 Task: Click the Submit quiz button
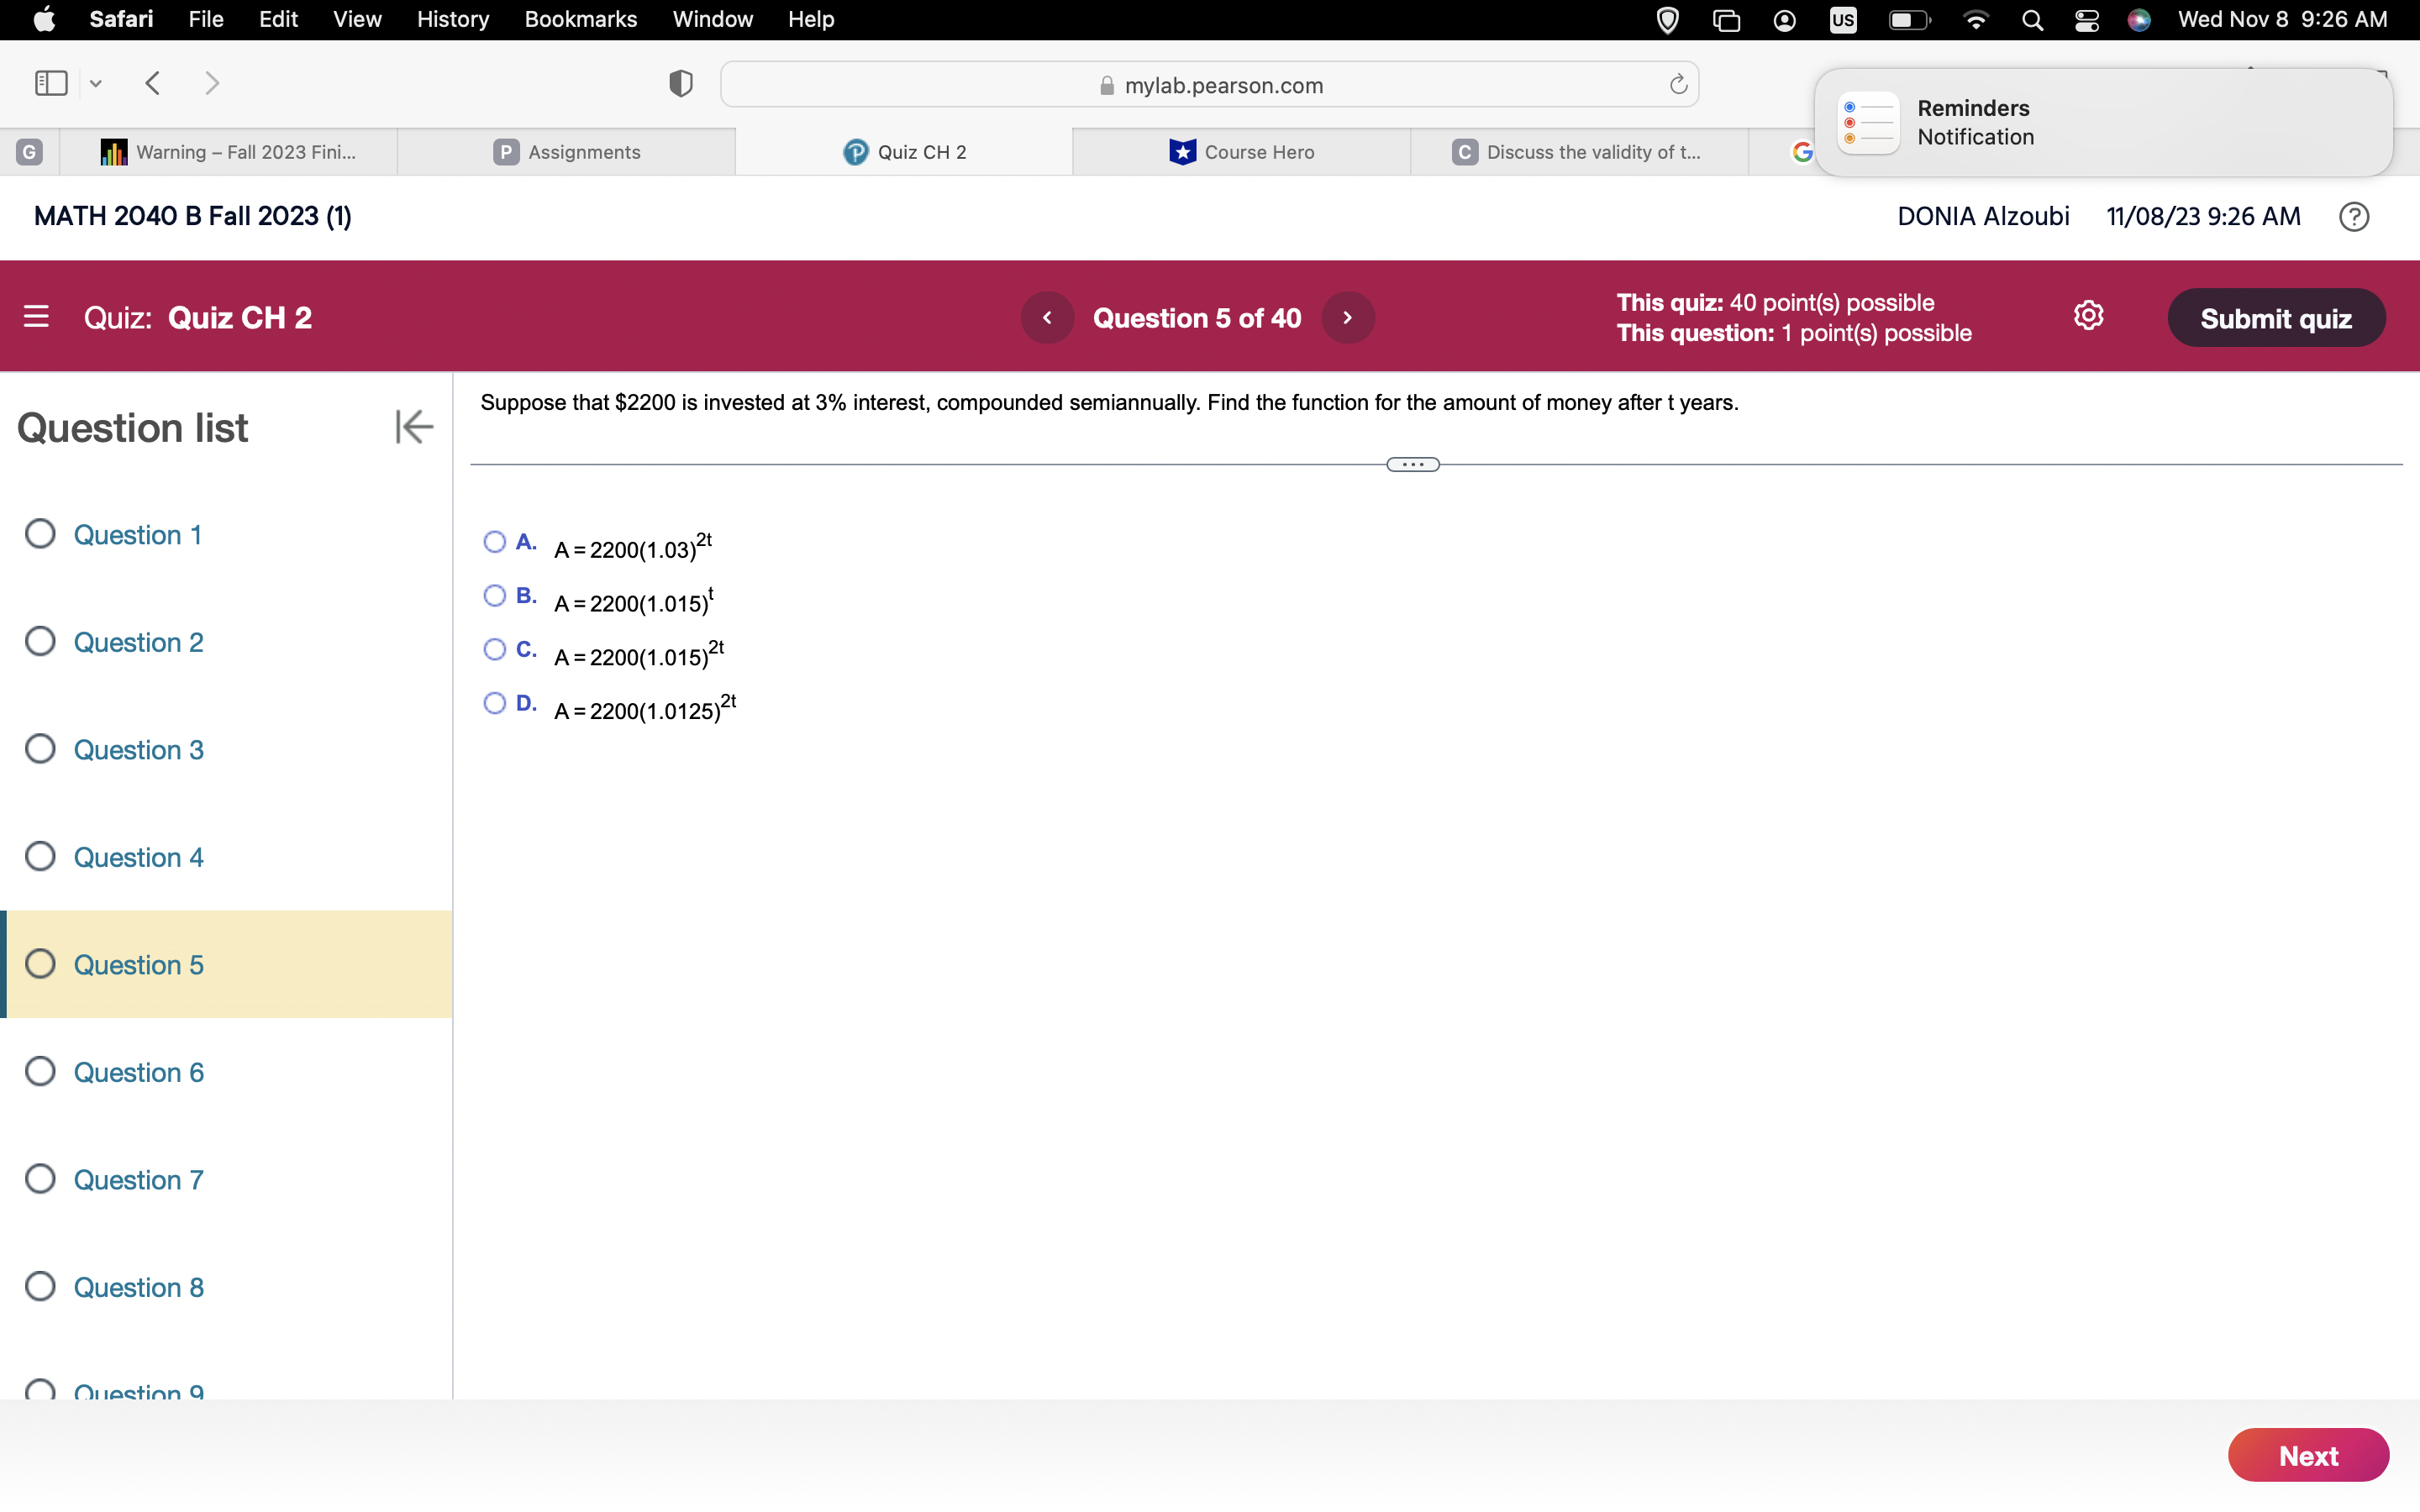[2277, 317]
